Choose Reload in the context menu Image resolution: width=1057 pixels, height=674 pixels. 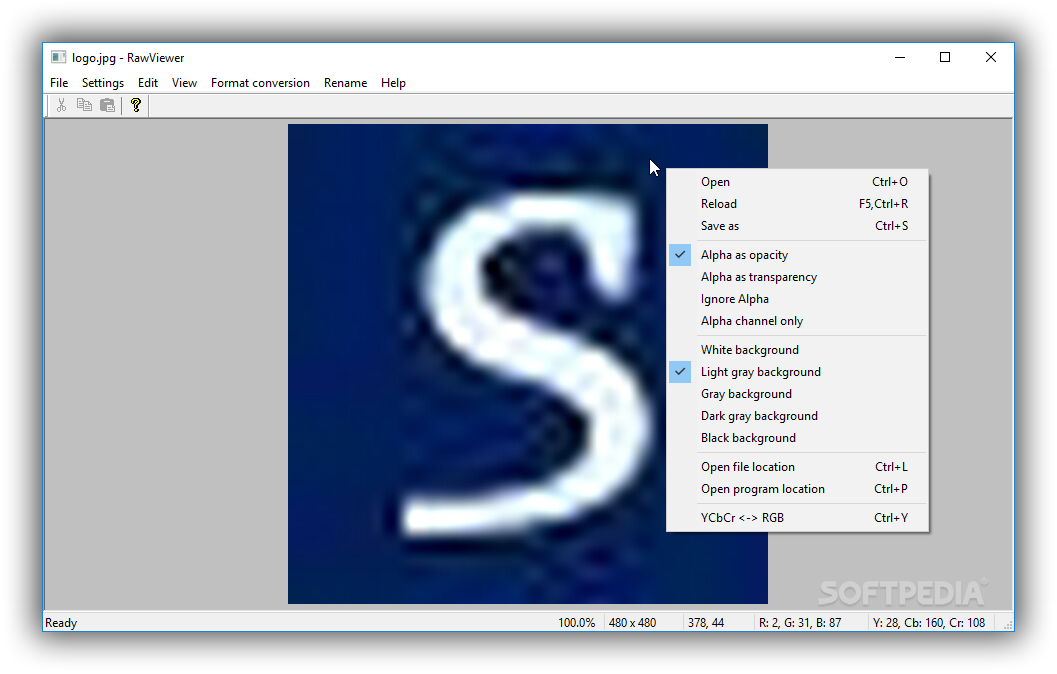point(797,204)
